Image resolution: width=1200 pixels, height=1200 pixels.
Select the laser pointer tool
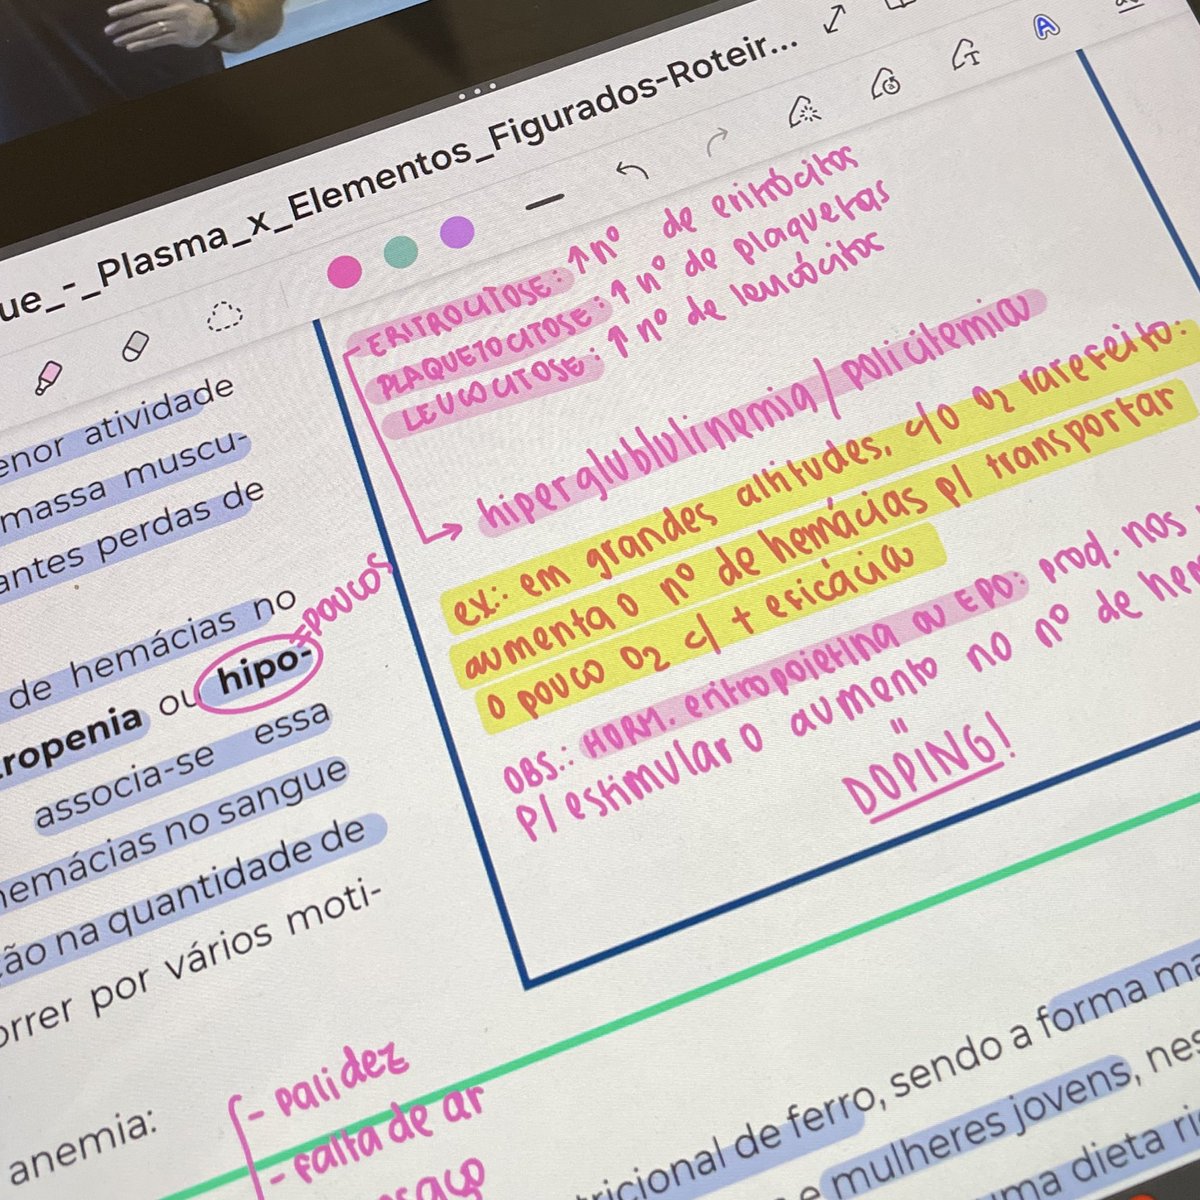tap(805, 112)
